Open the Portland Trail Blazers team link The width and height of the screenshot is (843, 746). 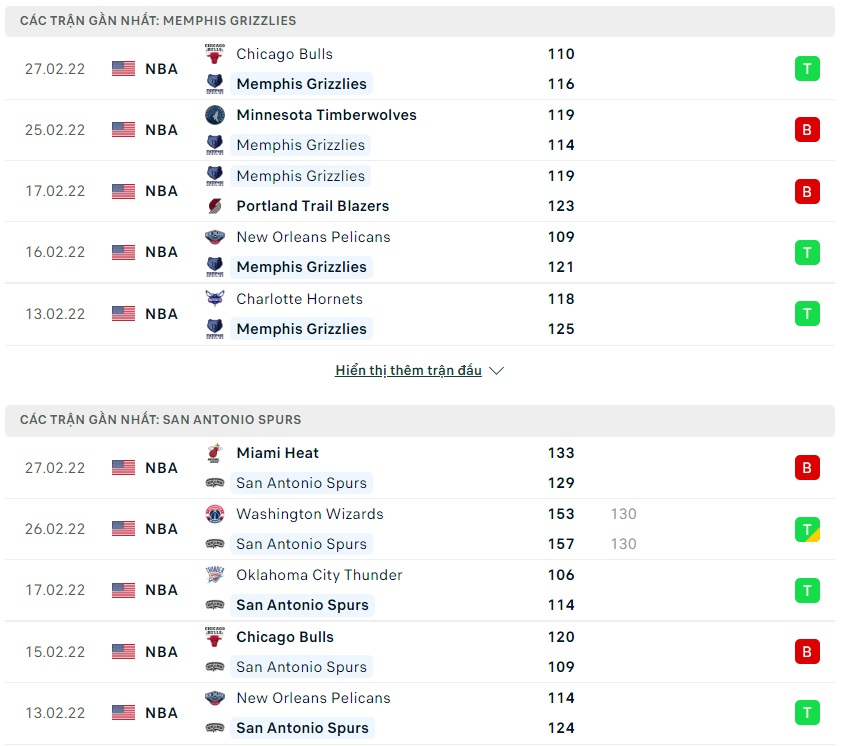tap(312, 206)
